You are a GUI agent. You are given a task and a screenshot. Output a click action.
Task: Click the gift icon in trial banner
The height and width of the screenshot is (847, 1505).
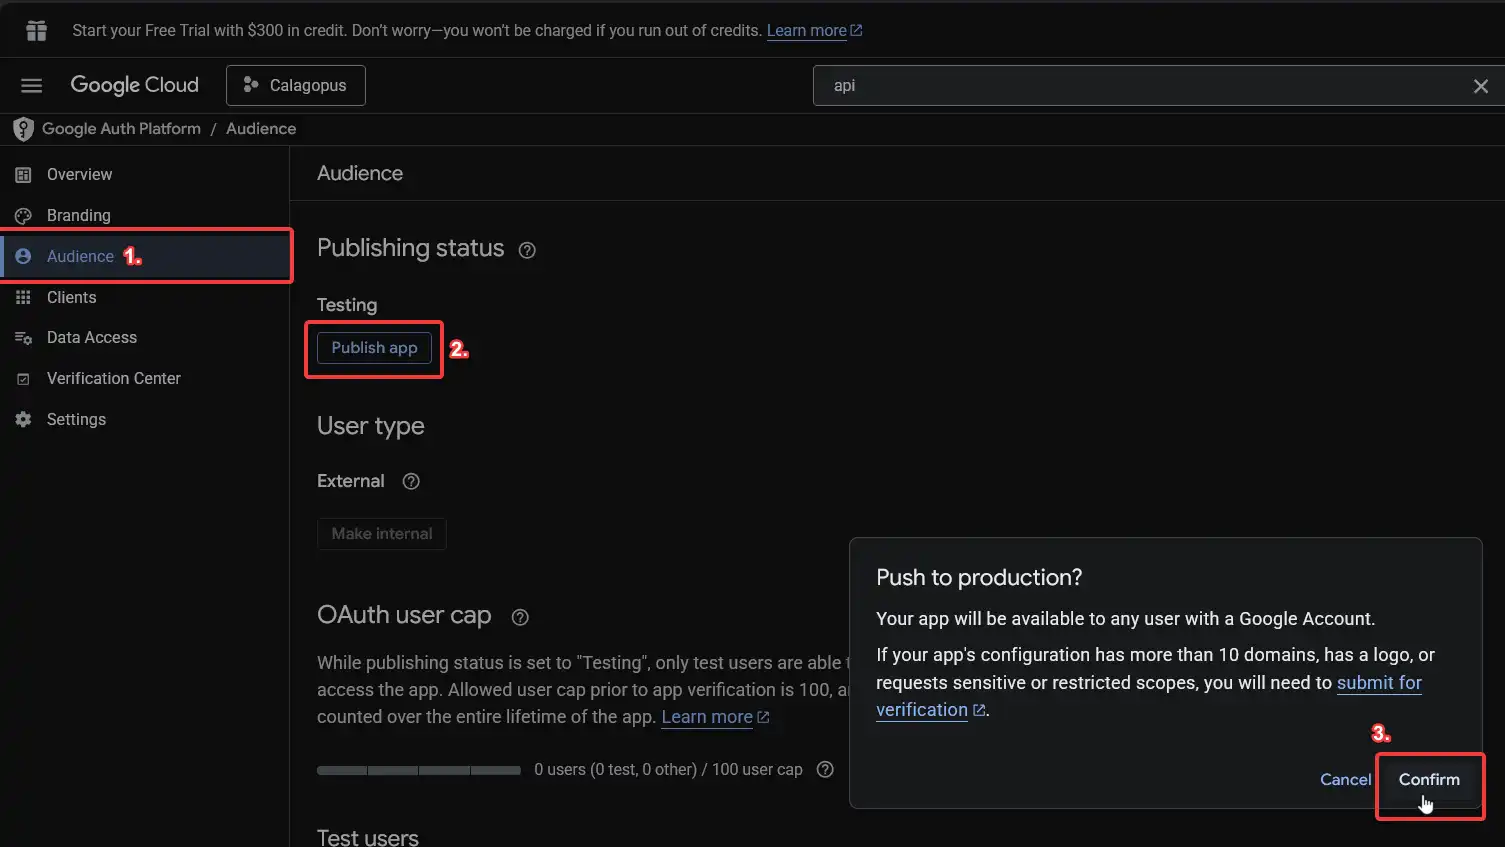click(37, 31)
